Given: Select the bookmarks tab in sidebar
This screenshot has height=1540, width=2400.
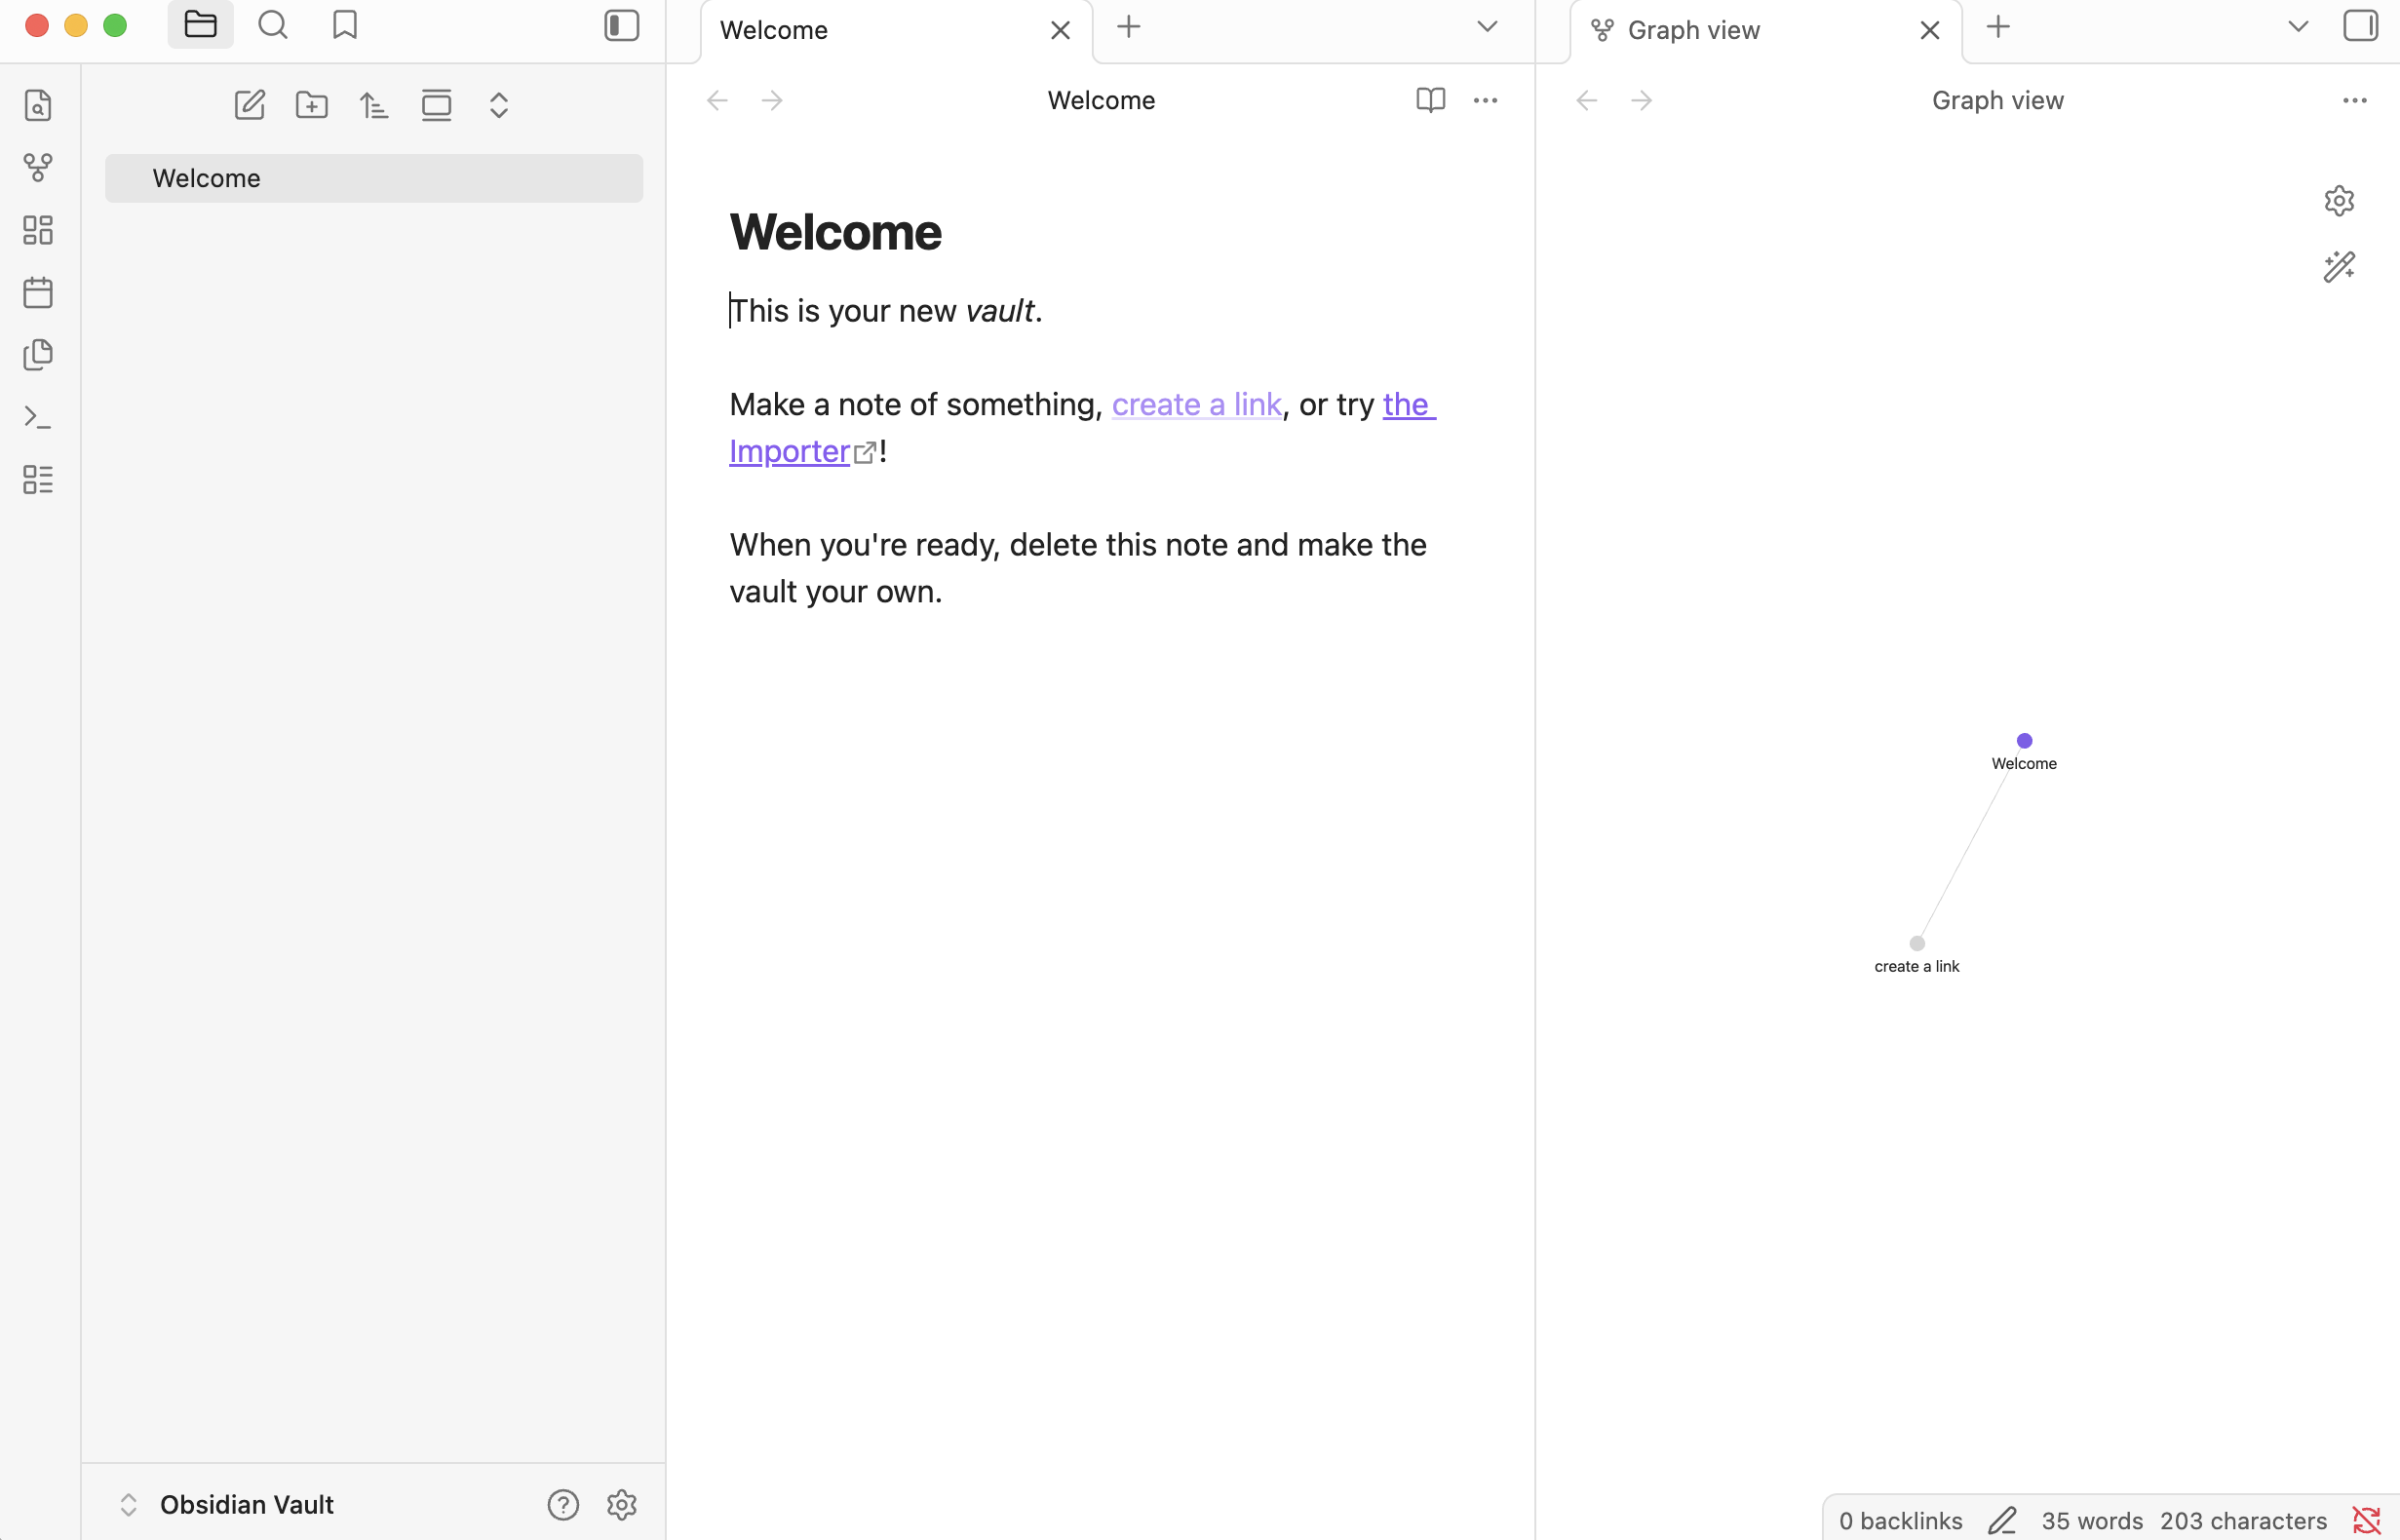Looking at the screenshot, I should [x=345, y=26].
